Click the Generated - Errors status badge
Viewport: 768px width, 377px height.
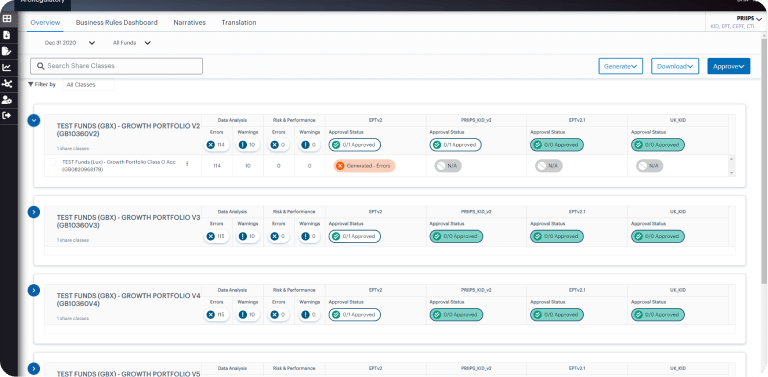364,166
